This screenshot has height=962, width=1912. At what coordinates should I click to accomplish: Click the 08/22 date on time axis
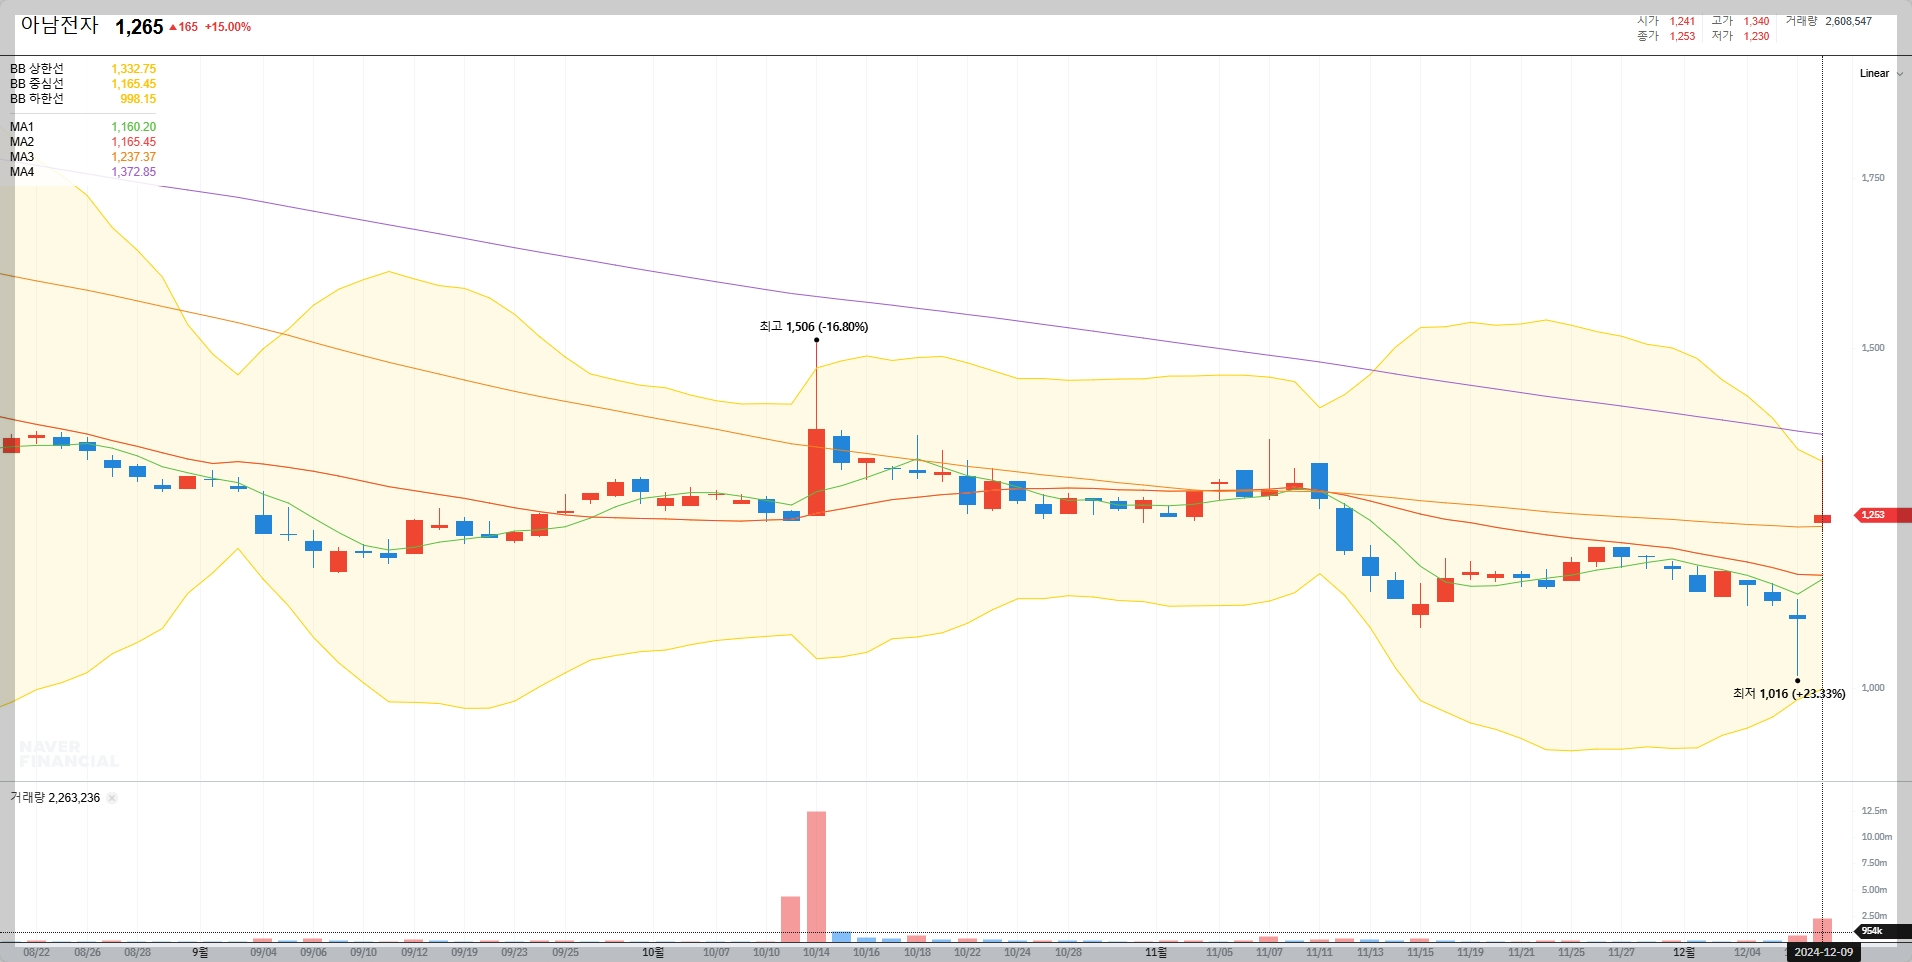pos(36,953)
